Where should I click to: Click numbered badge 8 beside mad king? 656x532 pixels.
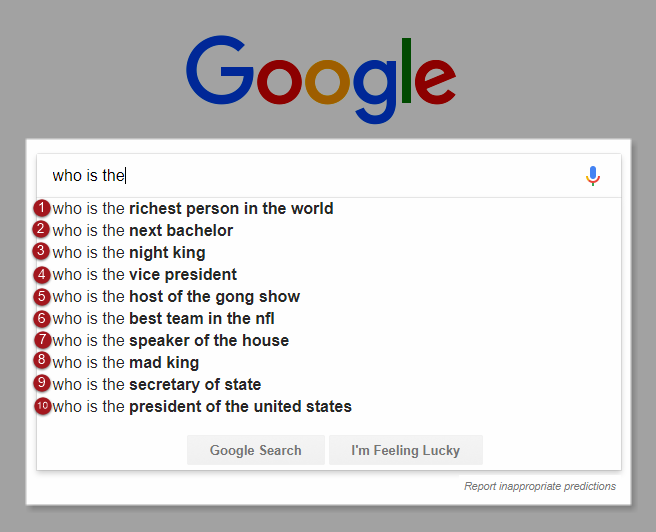42,362
